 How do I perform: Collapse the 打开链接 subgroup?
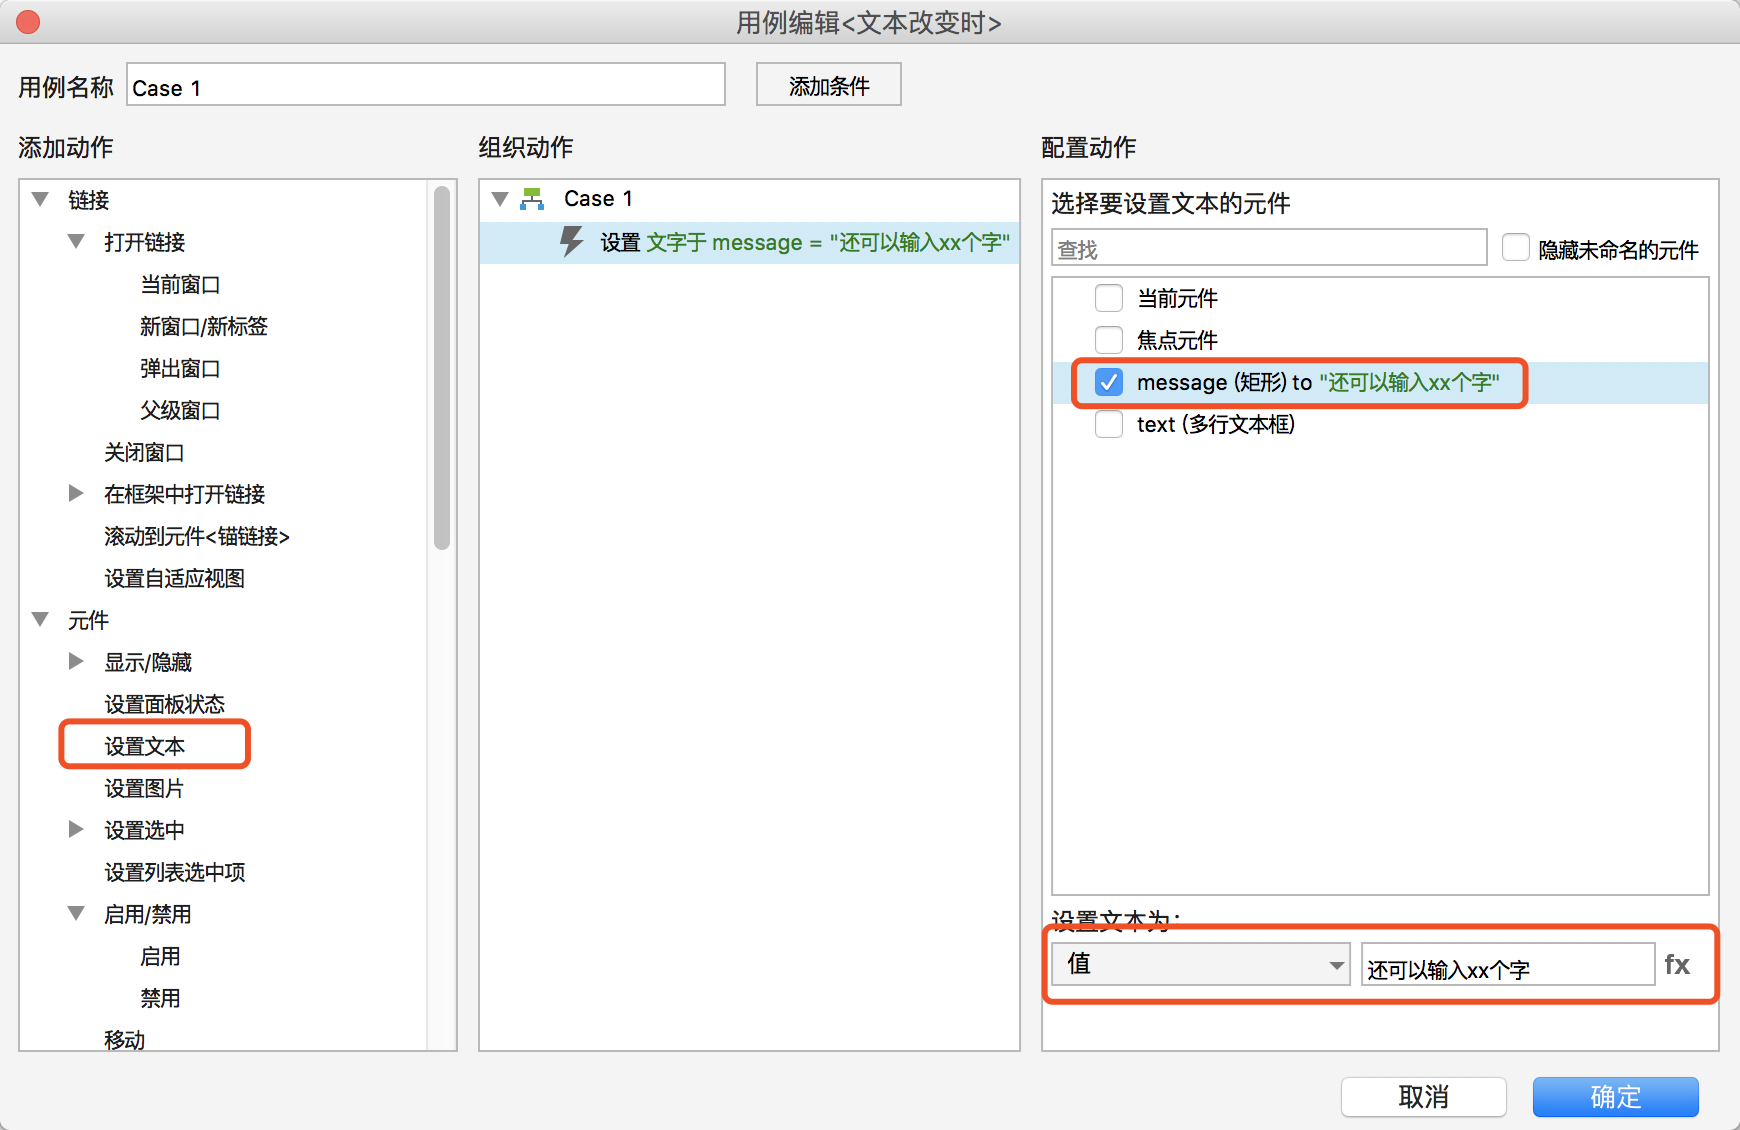(76, 241)
